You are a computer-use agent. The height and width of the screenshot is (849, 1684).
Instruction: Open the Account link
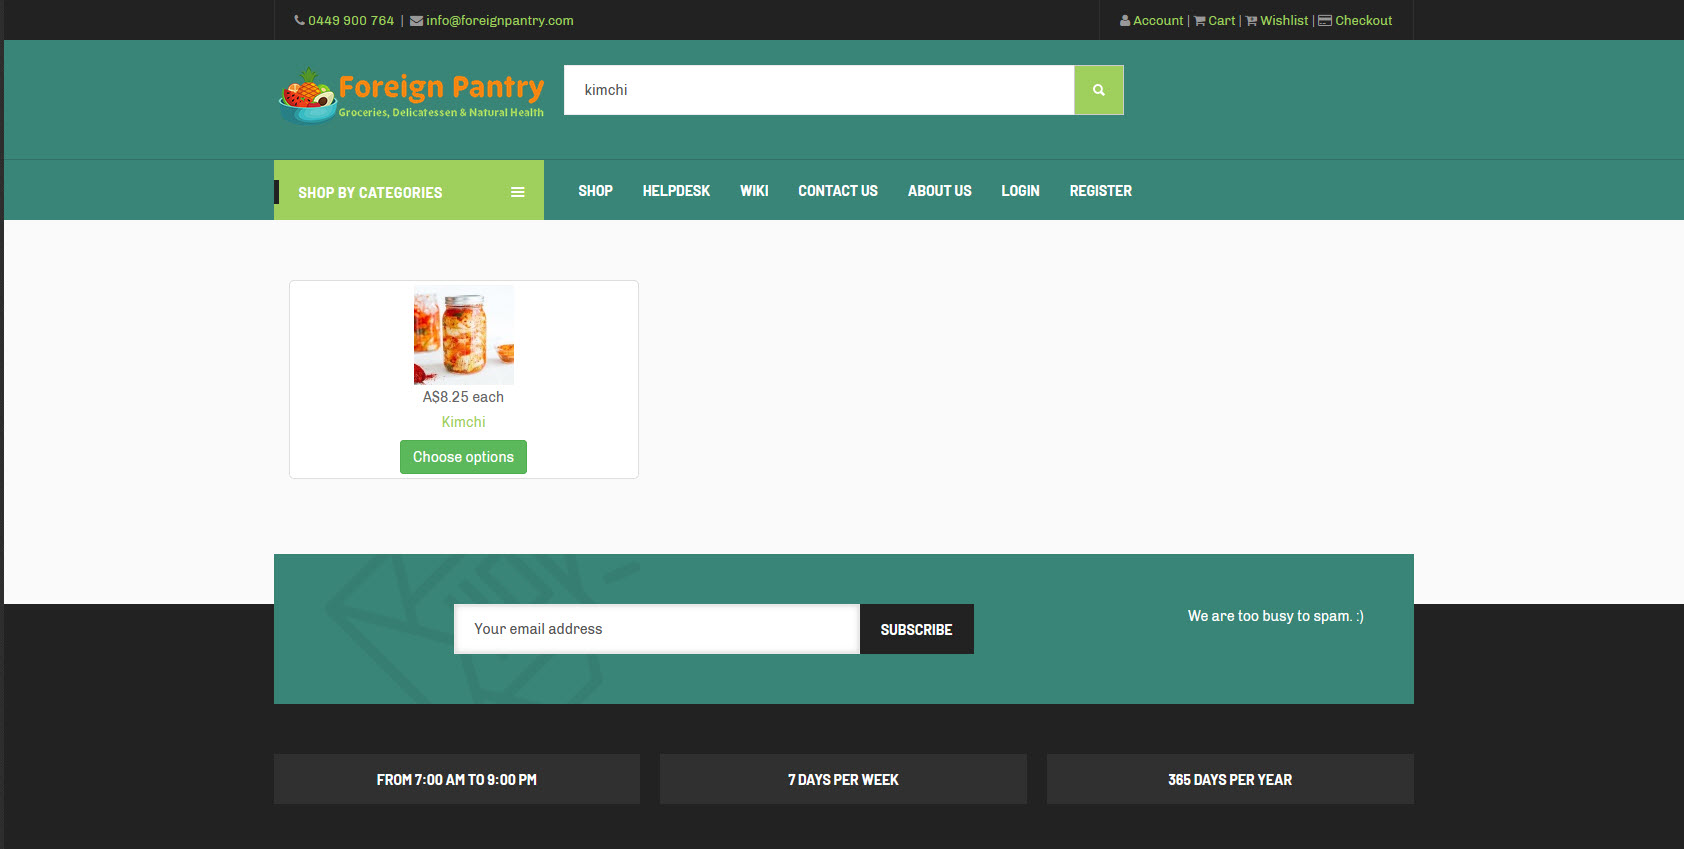point(1158,20)
